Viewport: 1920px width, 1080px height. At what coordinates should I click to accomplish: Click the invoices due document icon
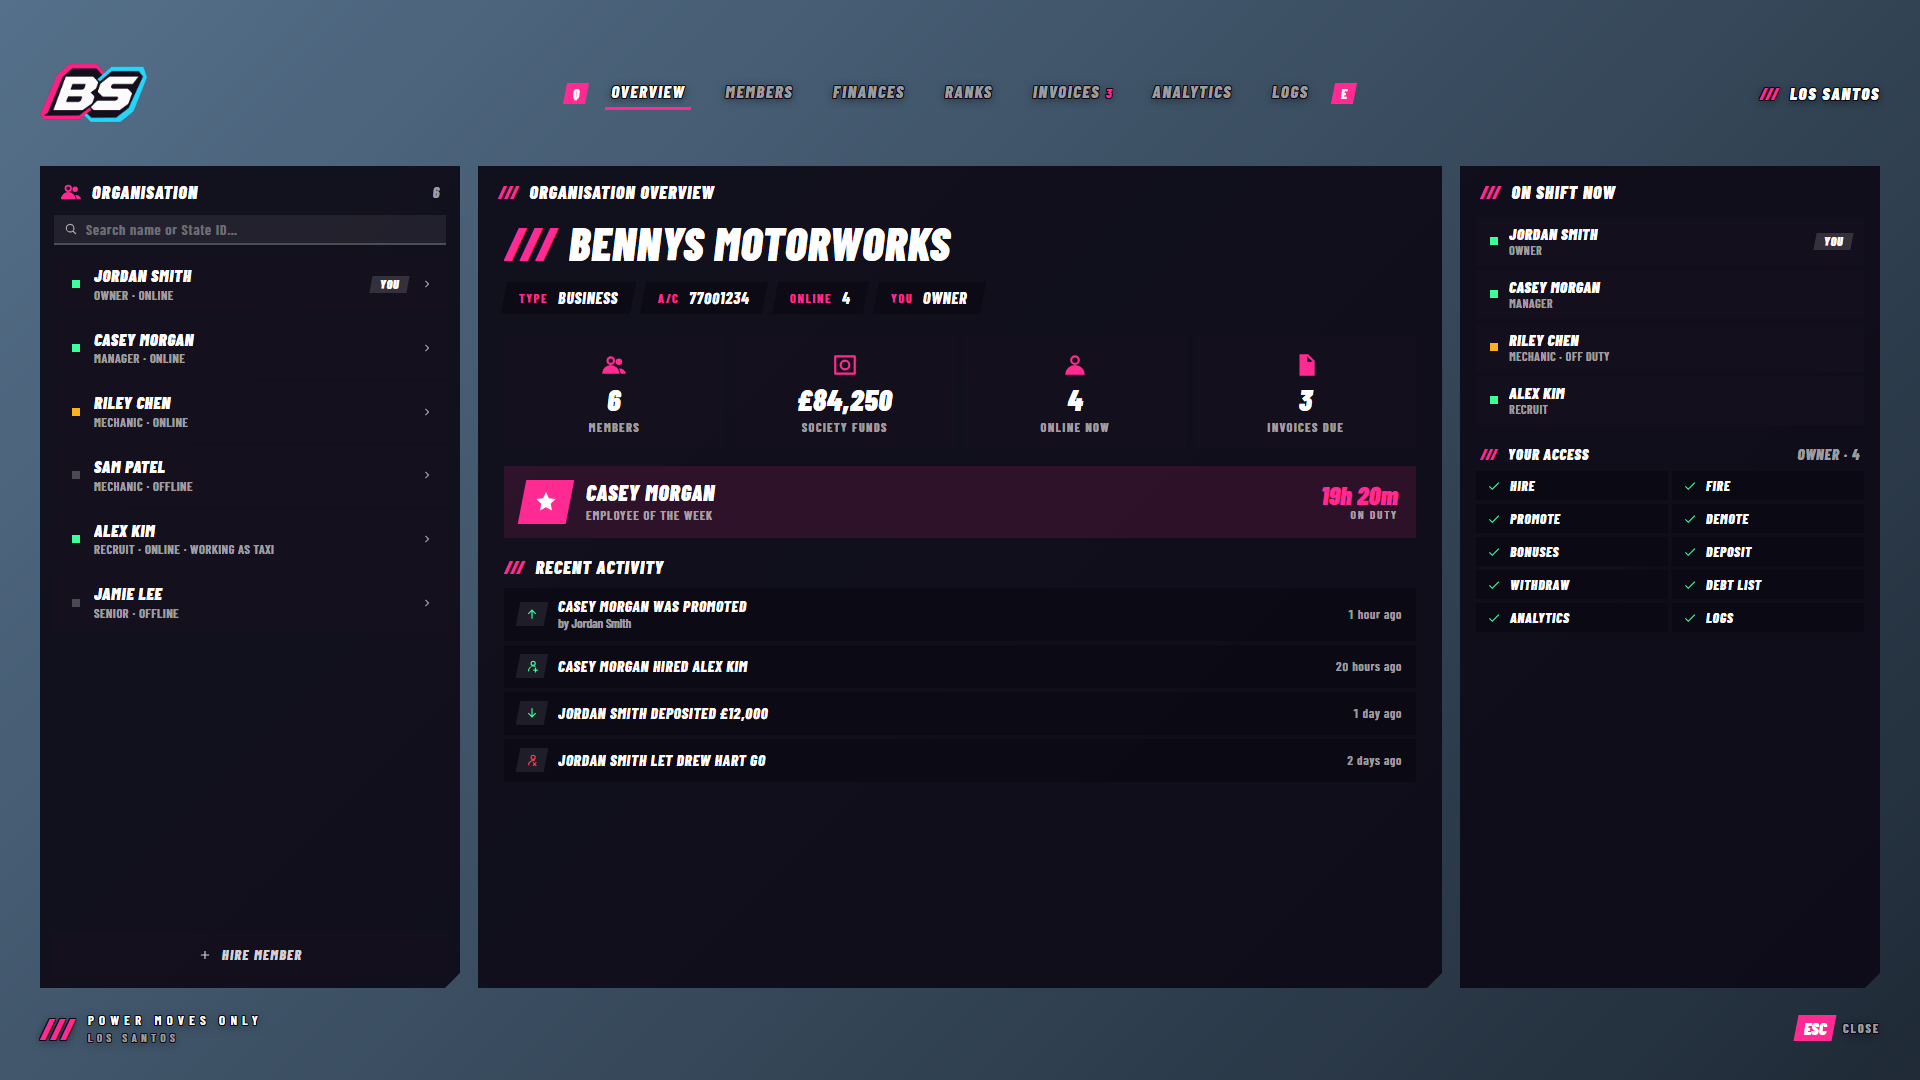tap(1306, 365)
